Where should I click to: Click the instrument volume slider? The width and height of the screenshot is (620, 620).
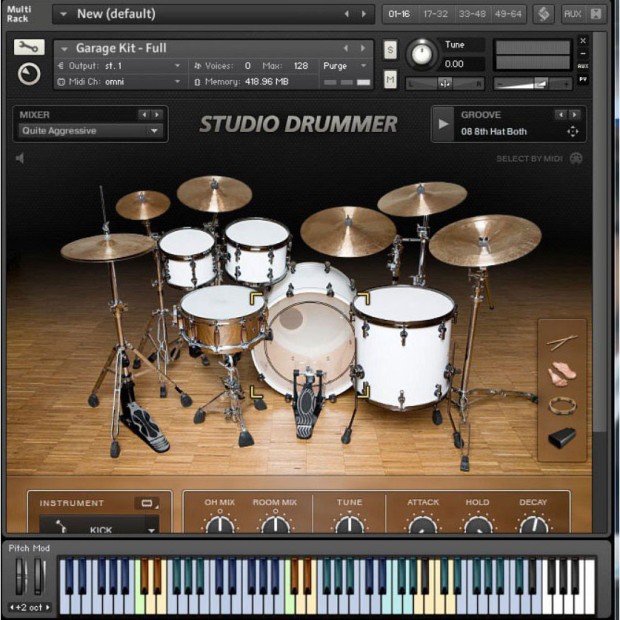[x=533, y=84]
